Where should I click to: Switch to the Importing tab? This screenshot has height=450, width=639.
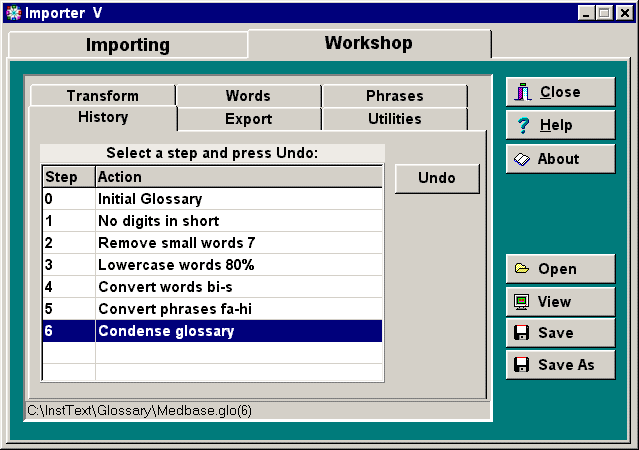point(127,45)
